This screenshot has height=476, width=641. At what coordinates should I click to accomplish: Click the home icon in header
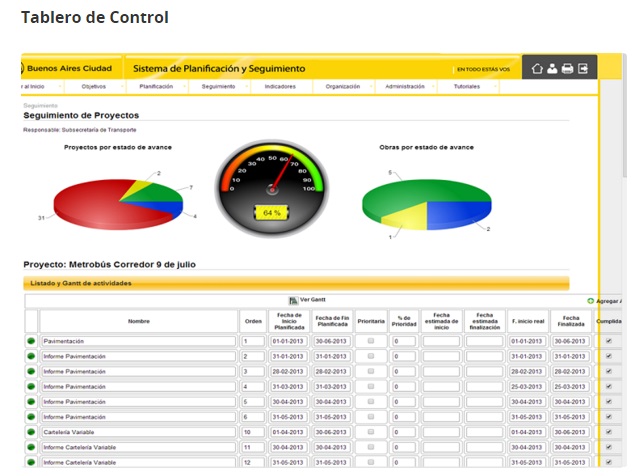click(537, 69)
